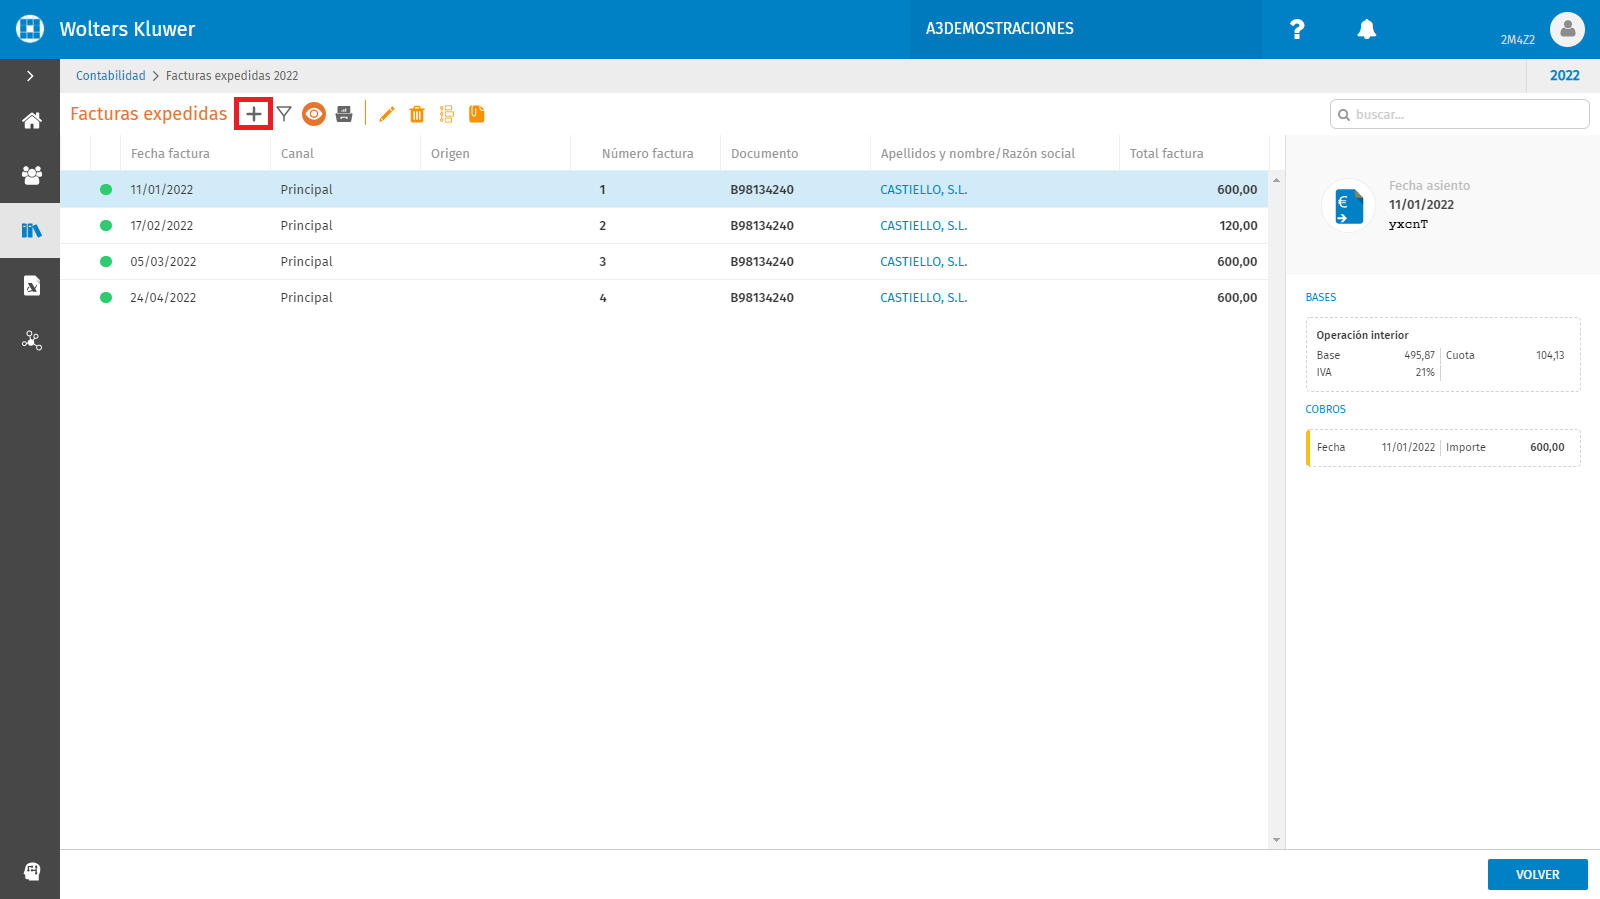Click the euro document entry icon
Image resolution: width=1600 pixels, height=899 pixels.
[x=1348, y=206]
